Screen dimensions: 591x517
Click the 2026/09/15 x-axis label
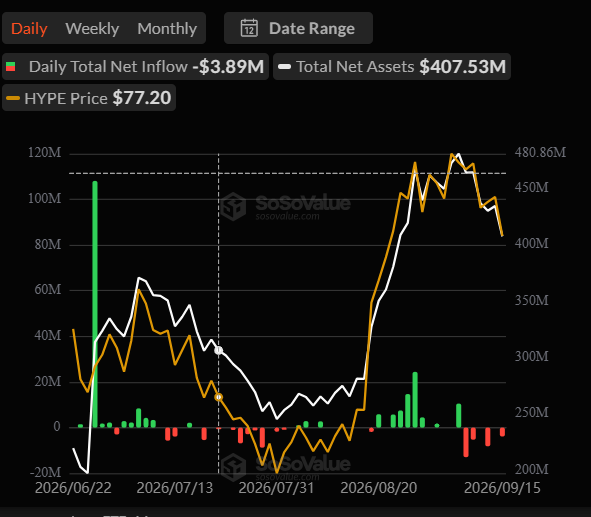502,488
